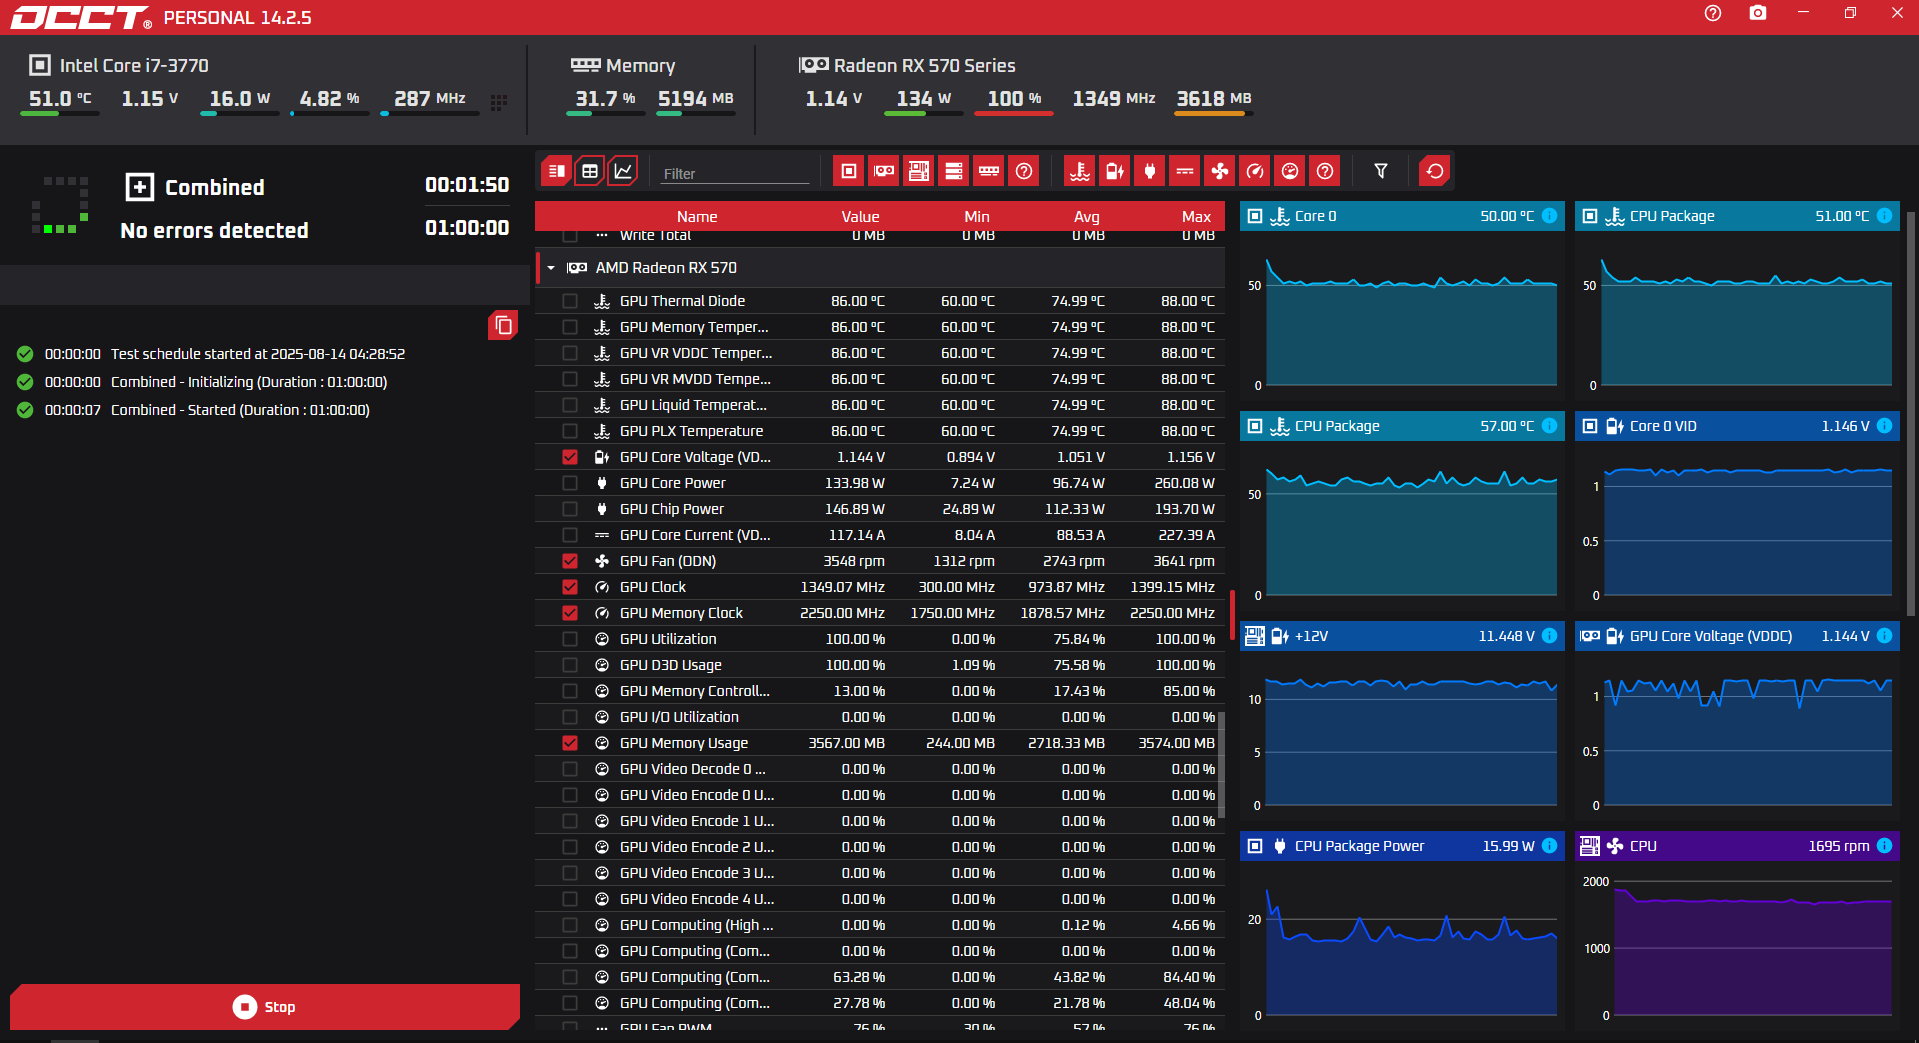Check the GPU Core Power checkbox
The height and width of the screenshot is (1043, 1919).
pos(570,483)
